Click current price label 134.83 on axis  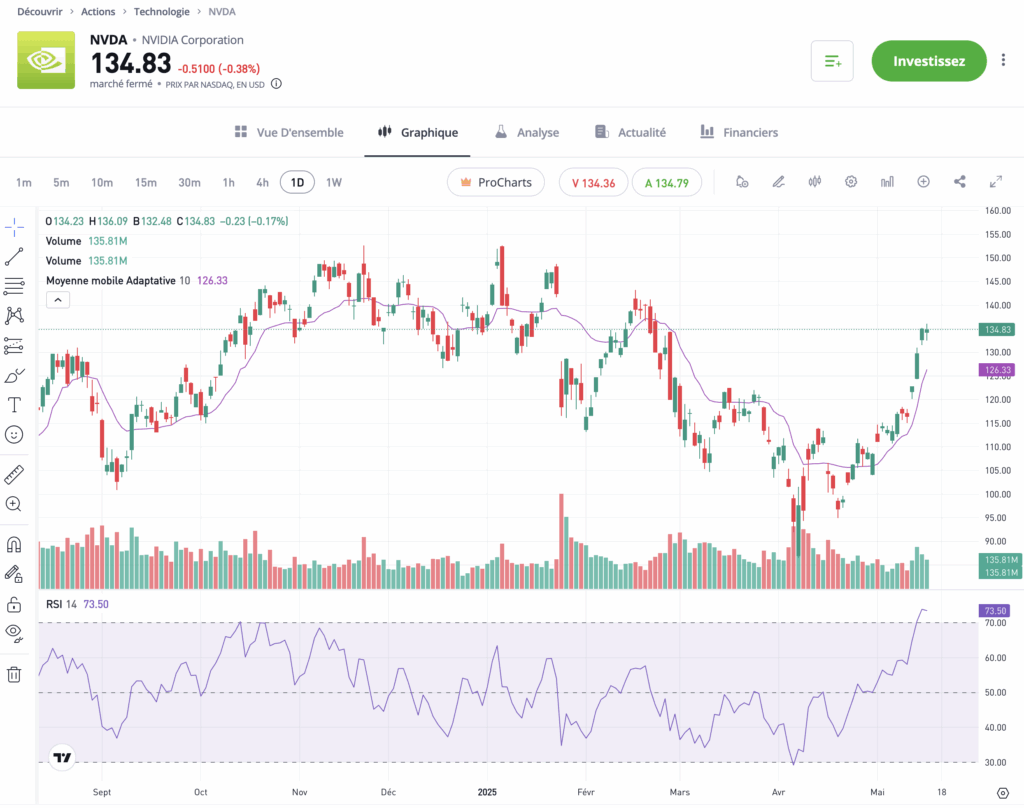coord(997,330)
